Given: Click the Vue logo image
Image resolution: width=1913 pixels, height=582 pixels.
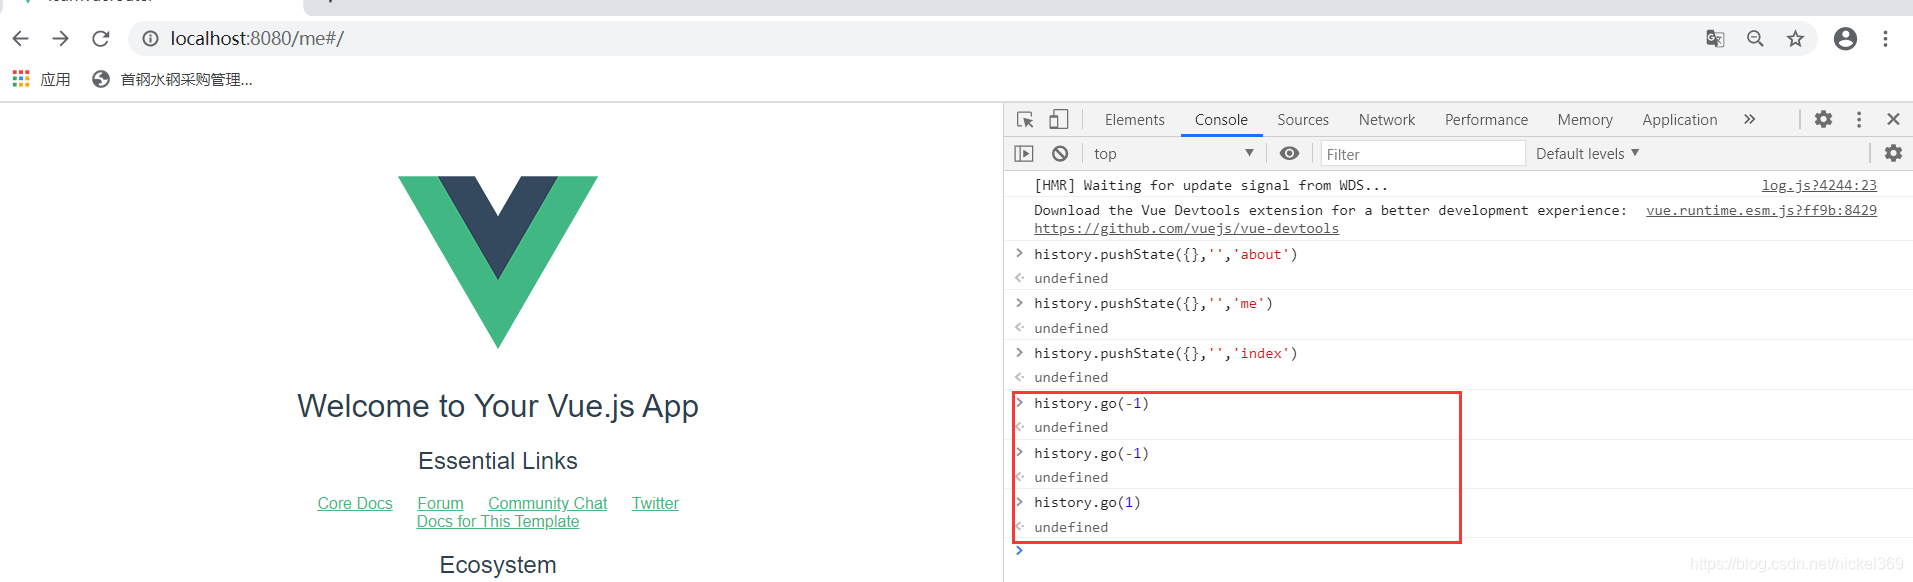Looking at the screenshot, I should click(498, 262).
